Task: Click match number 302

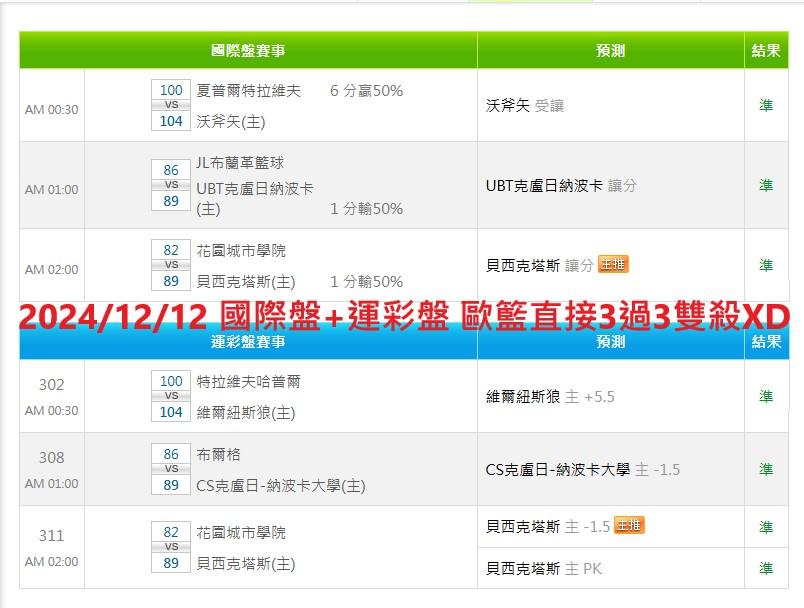Action: pyautogui.click(x=52, y=384)
